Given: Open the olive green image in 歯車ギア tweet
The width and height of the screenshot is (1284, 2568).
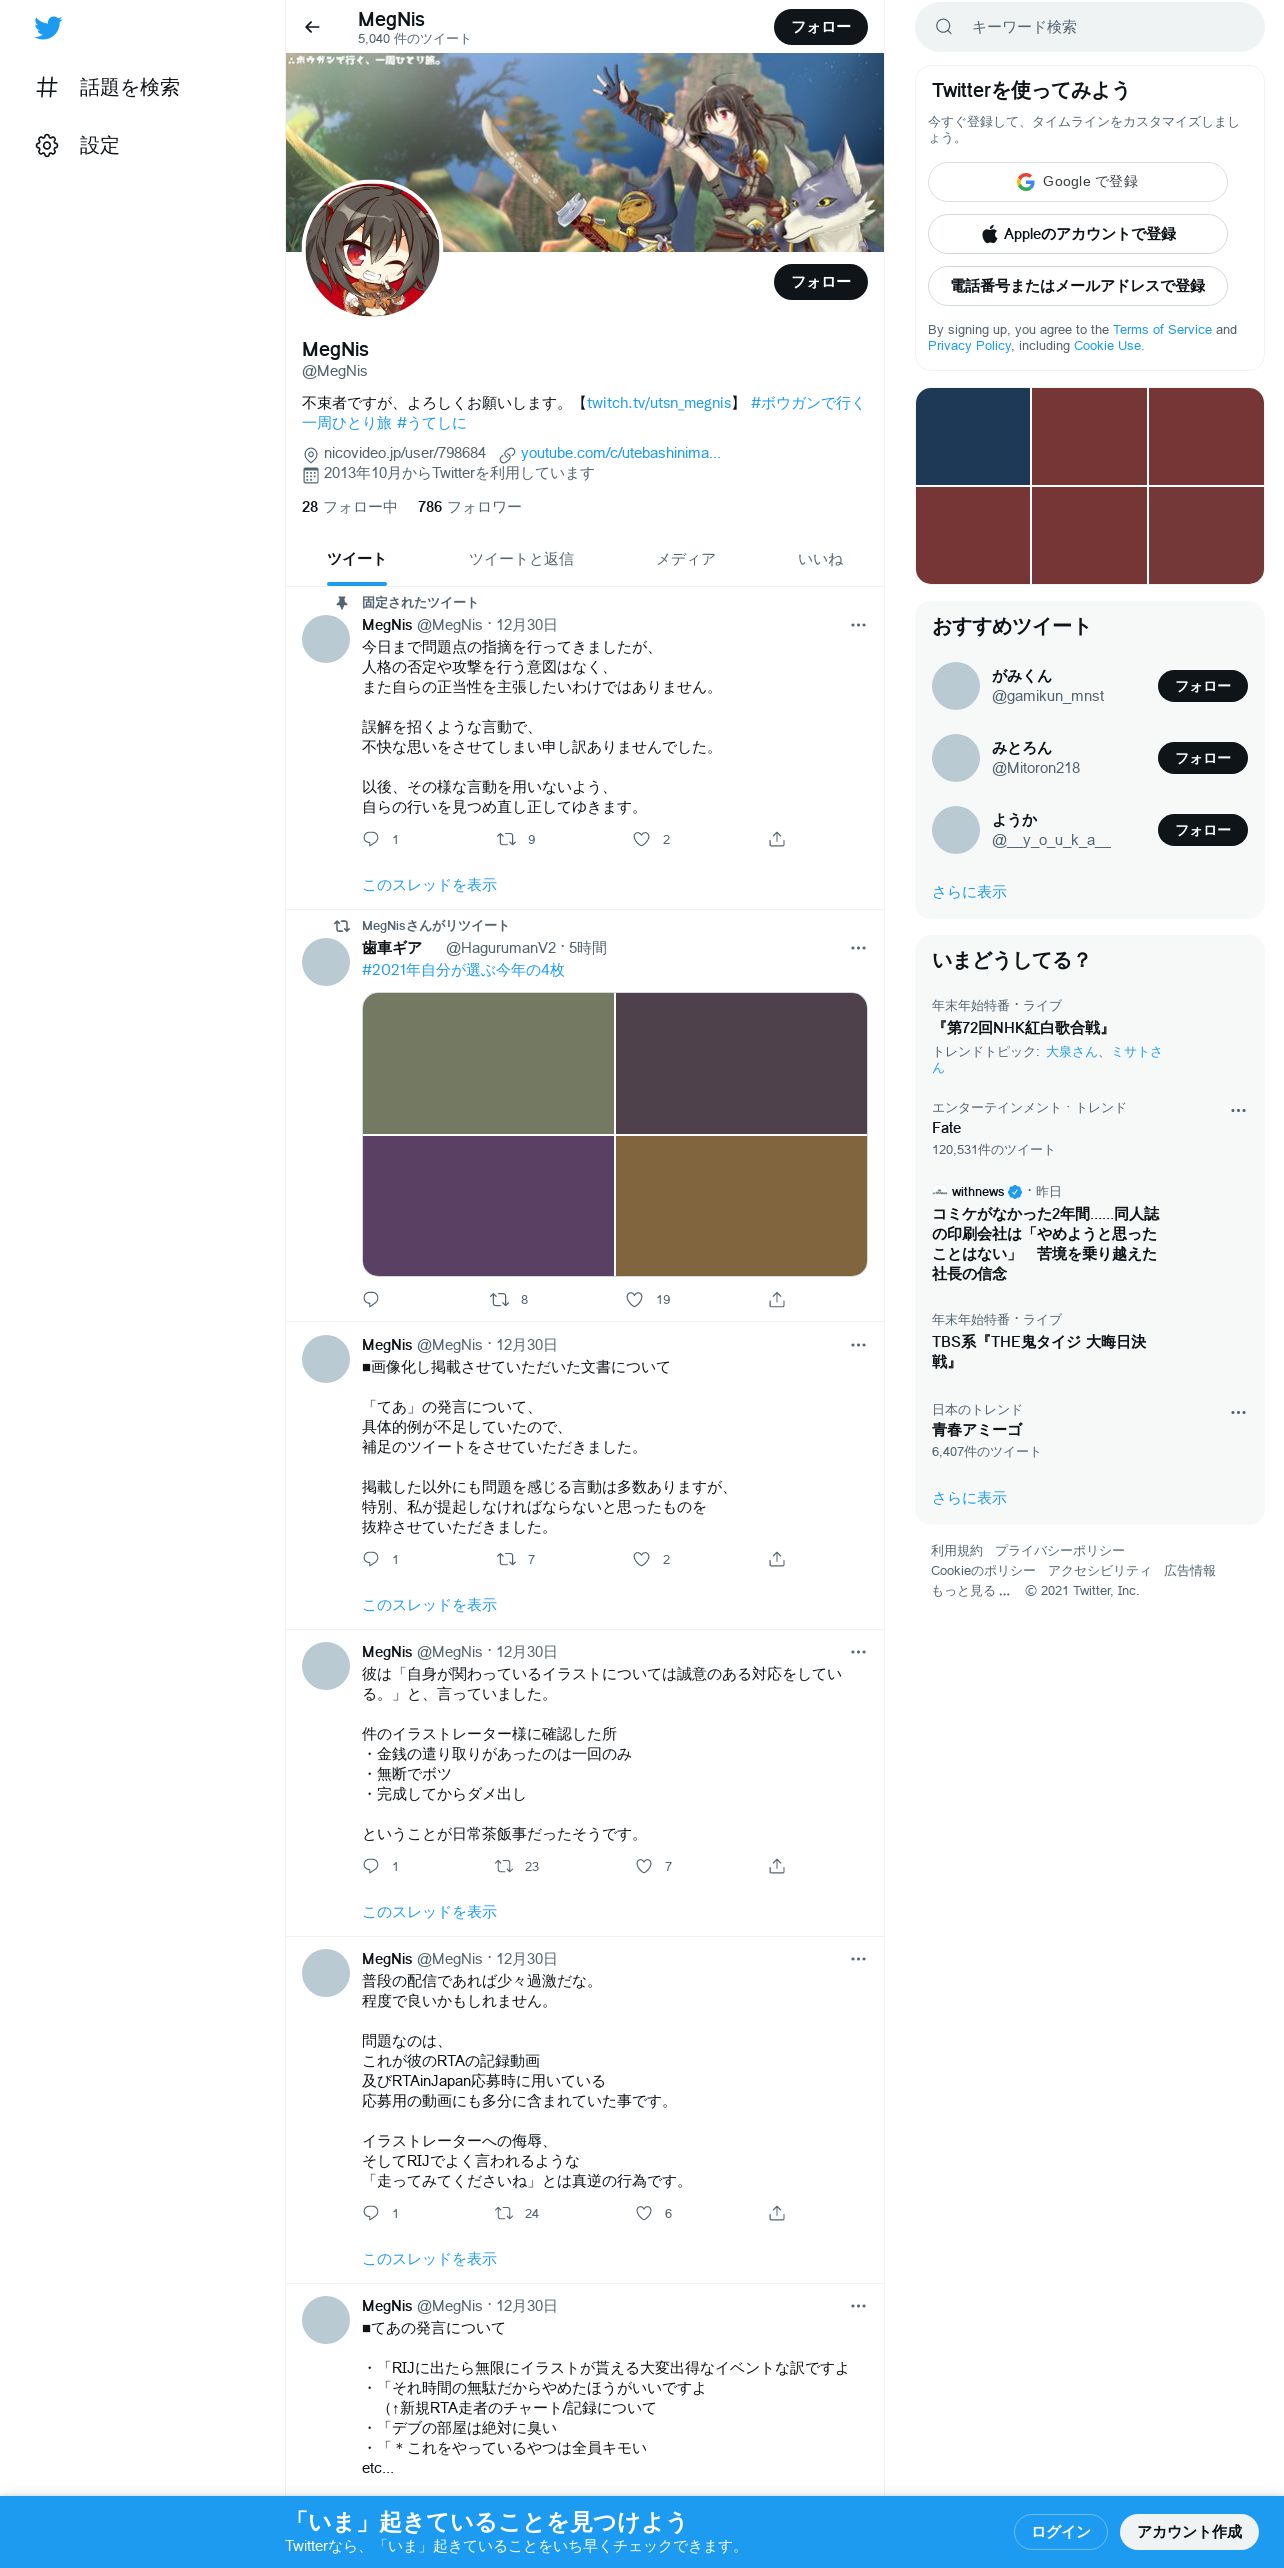Looking at the screenshot, I should point(488,1063).
